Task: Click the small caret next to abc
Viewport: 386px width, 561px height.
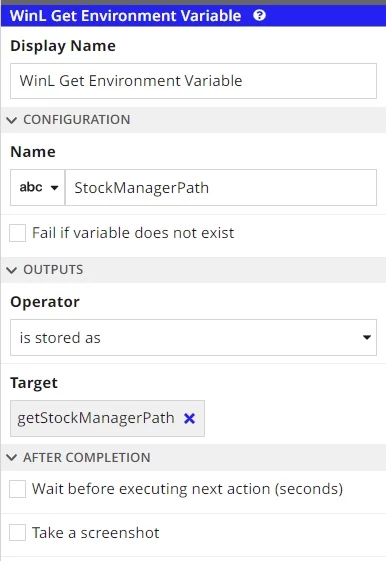Action: point(54,188)
